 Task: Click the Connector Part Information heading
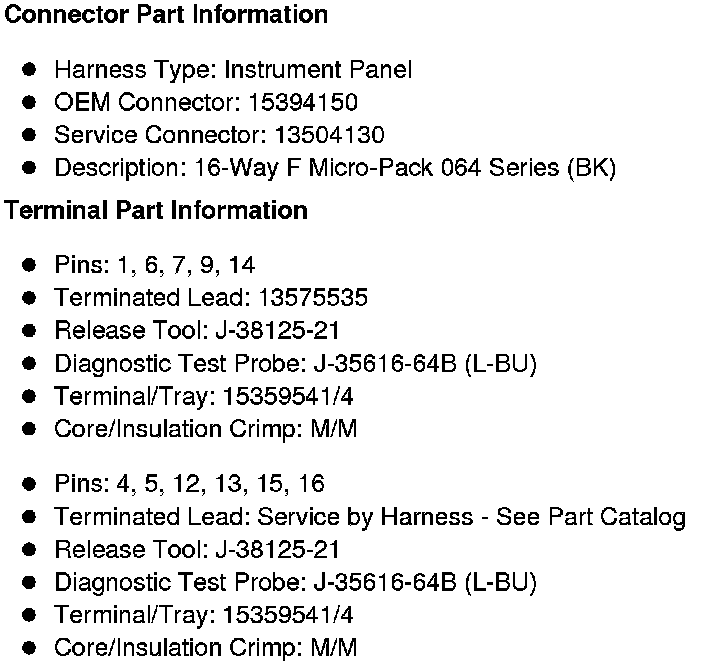tap(166, 14)
